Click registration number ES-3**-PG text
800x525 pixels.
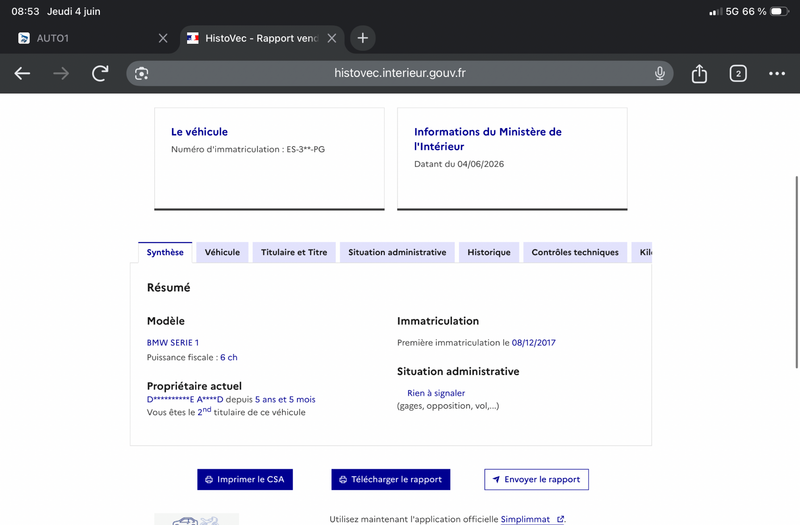click(x=305, y=149)
